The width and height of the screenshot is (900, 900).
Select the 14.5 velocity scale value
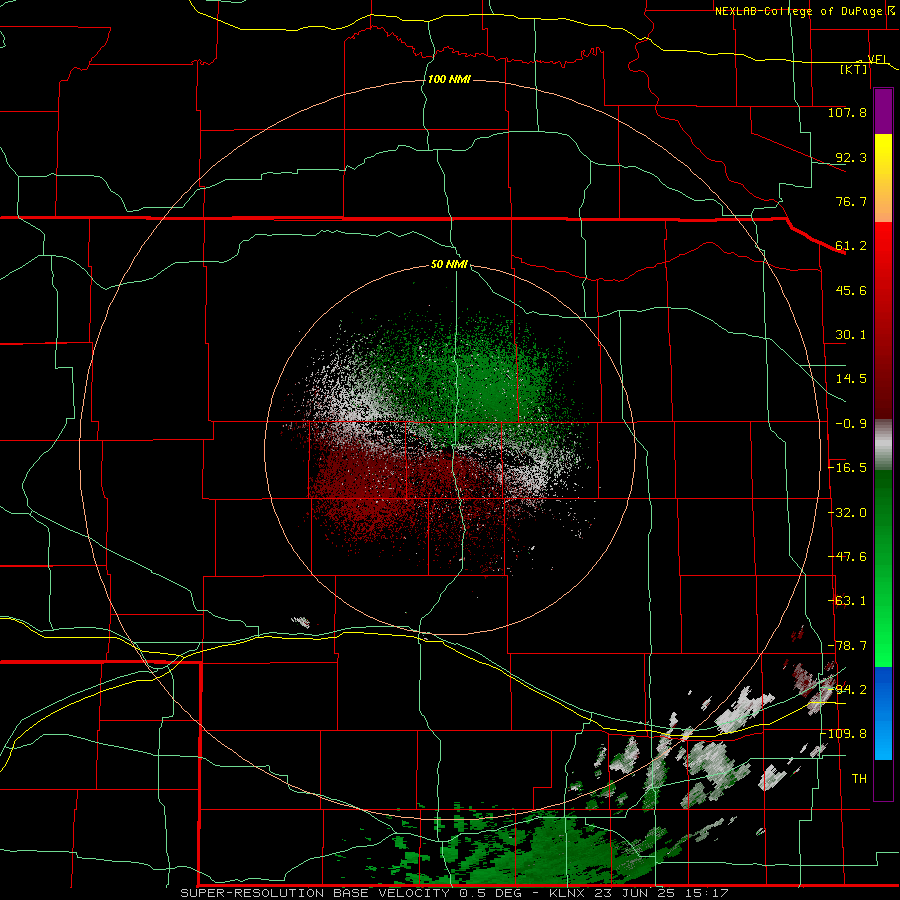(x=851, y=379)
